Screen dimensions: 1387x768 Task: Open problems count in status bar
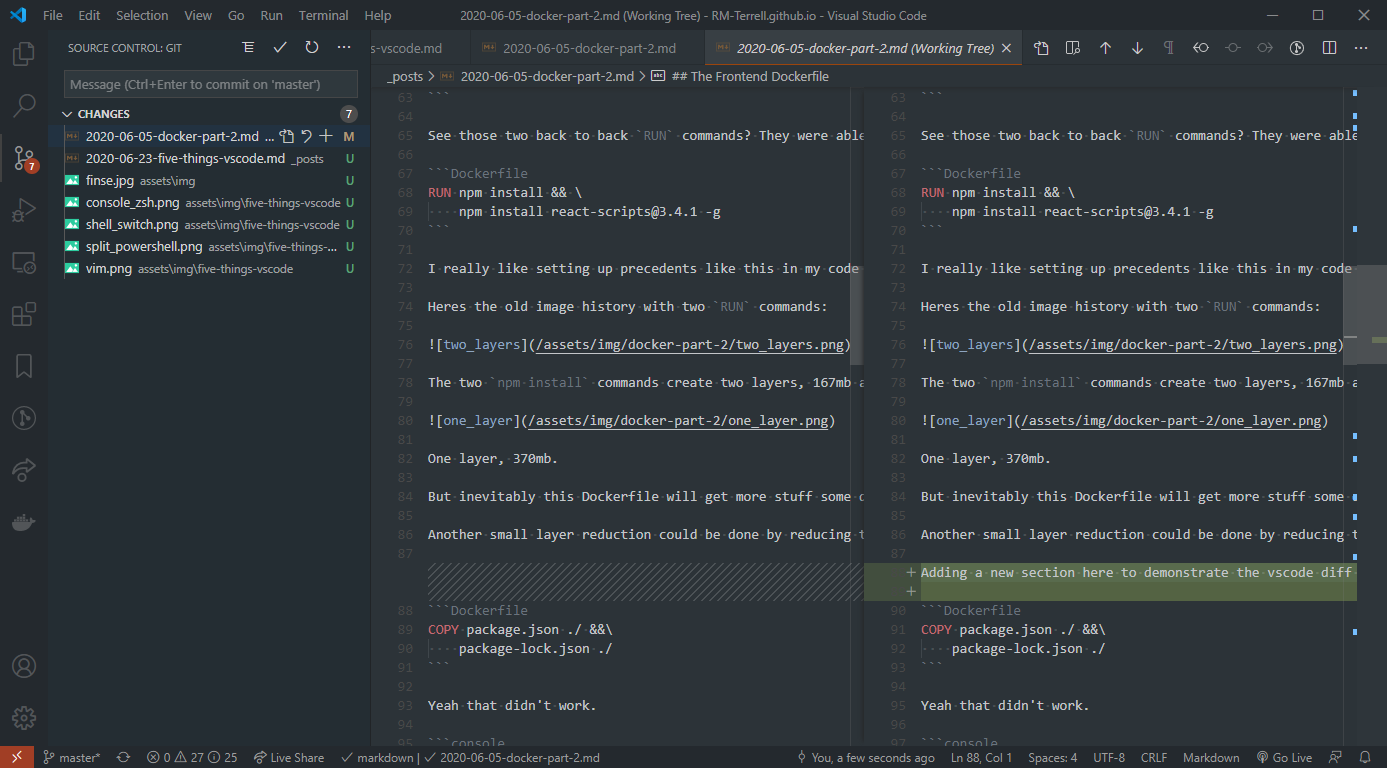pos(192,757)
